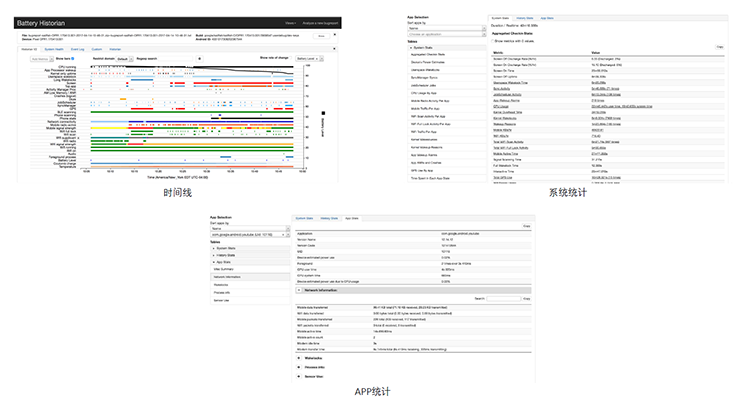Select System Stats tab in system stats view

coord(500,18)
